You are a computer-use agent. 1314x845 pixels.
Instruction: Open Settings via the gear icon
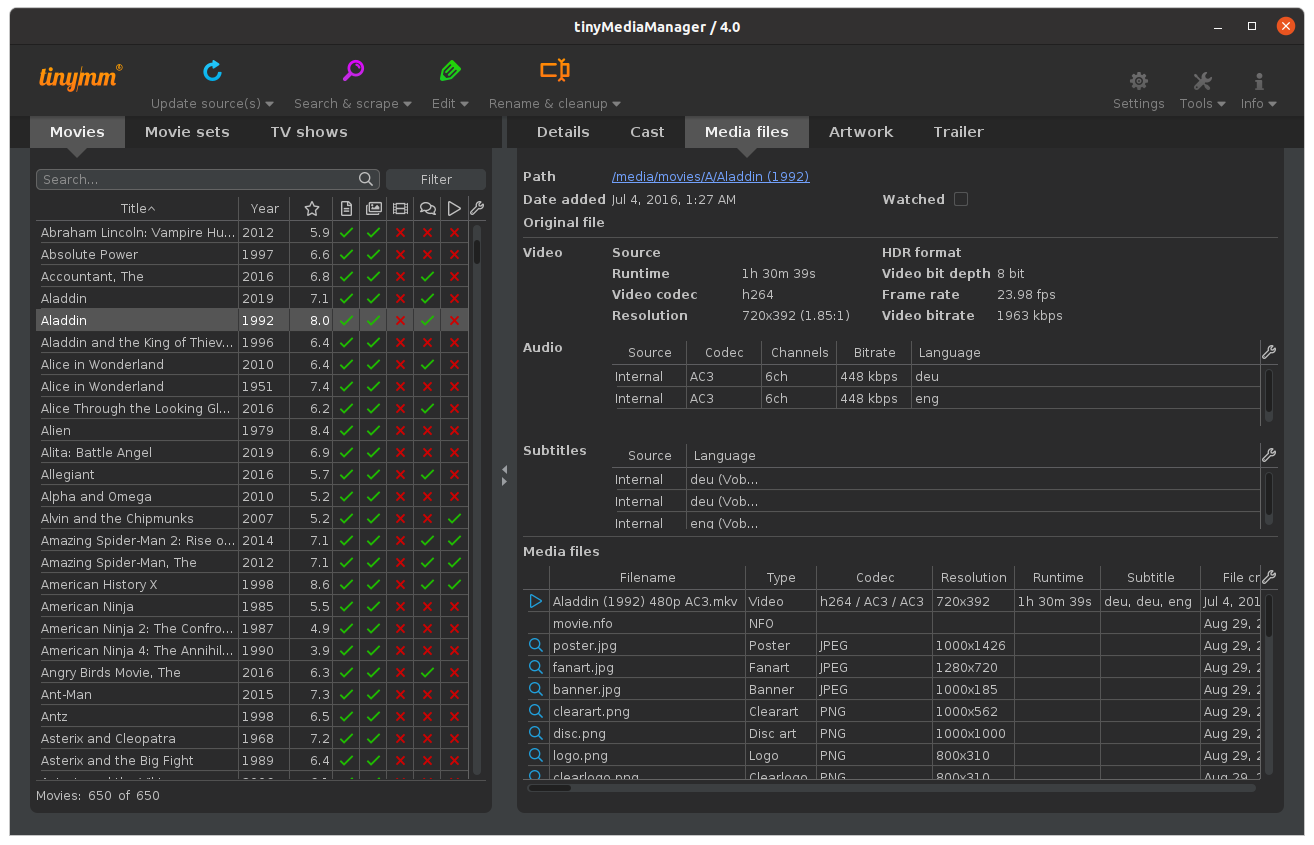(x=1138, y=82)
